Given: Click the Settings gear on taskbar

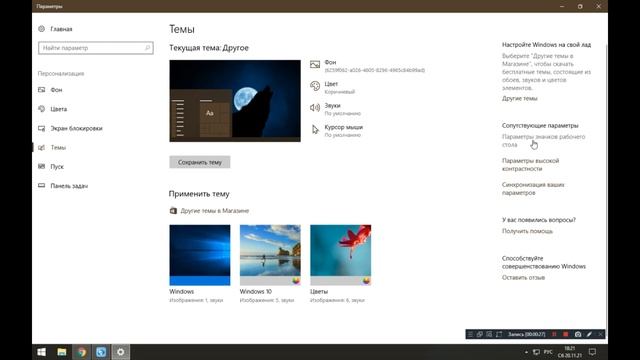Looking at the screenshot, I should pos(121,352).
